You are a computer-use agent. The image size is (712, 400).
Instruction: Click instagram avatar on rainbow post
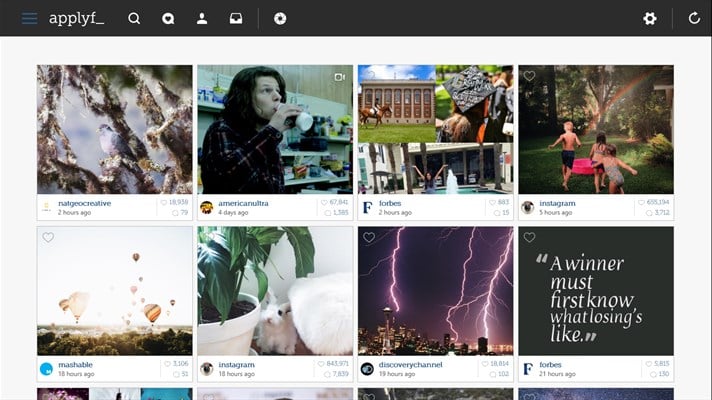tap(527, 207)
